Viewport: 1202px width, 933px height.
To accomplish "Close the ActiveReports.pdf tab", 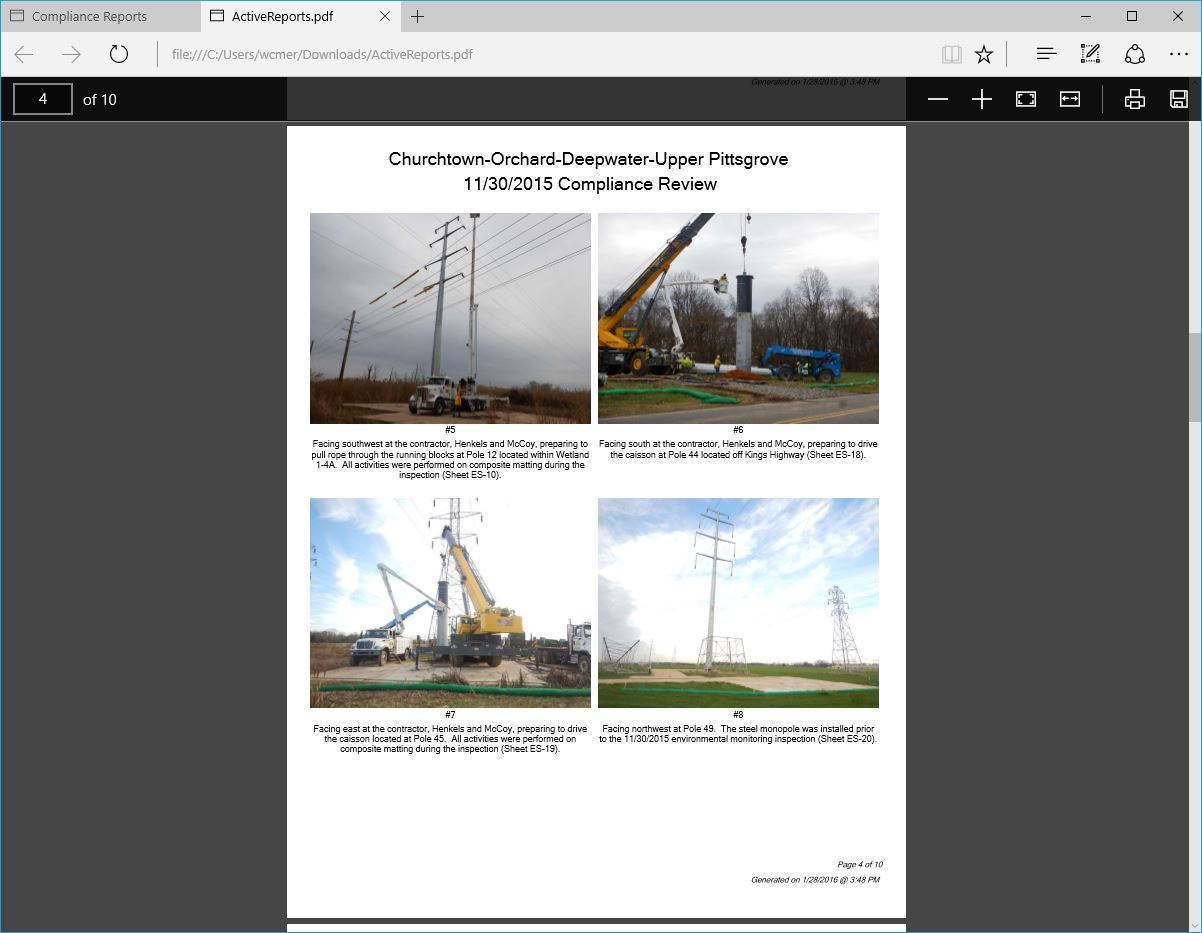I will [386, 16].
